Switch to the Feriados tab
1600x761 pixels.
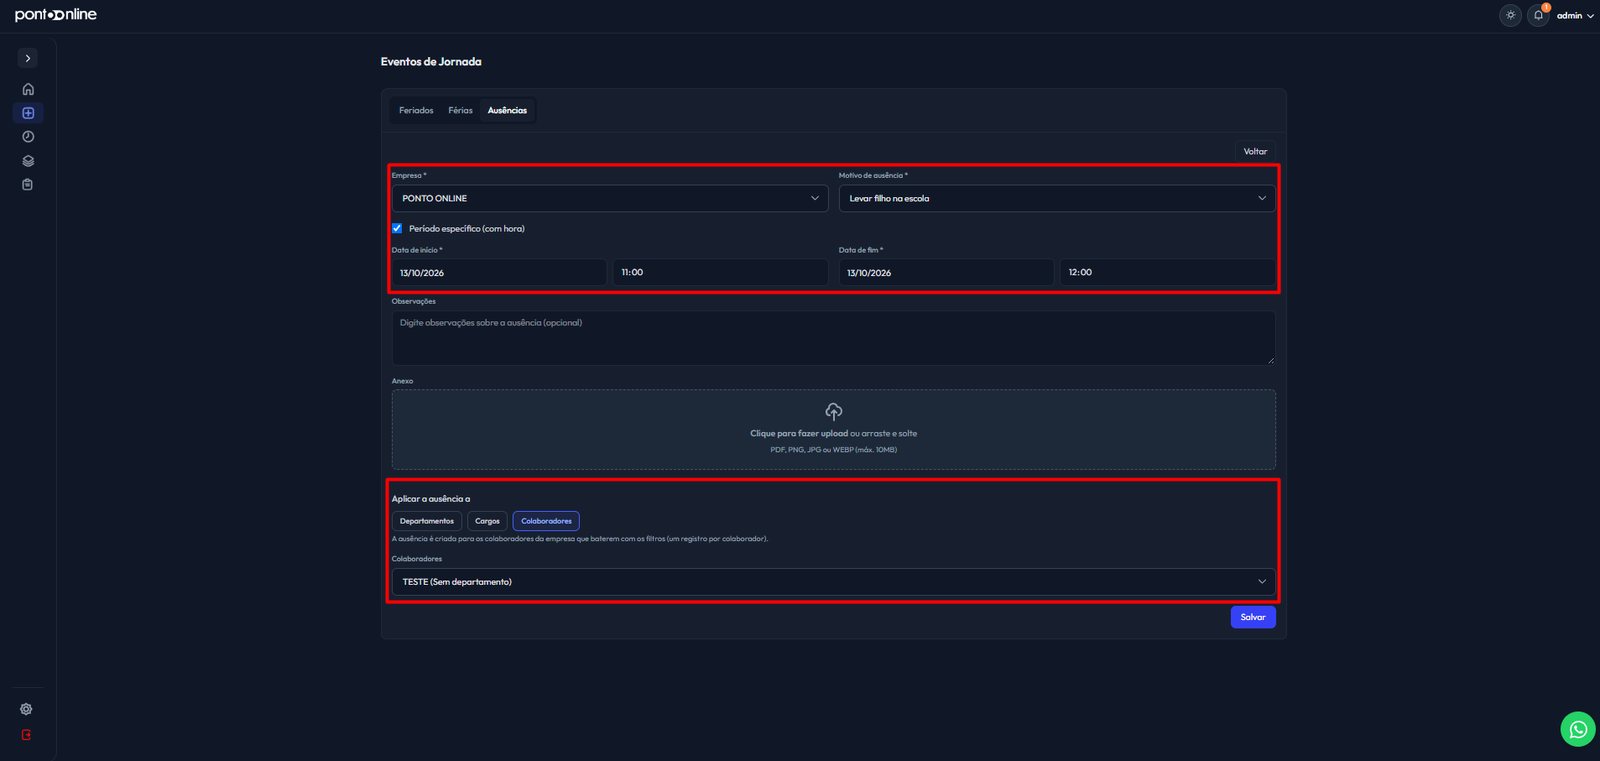click(416, 110)
